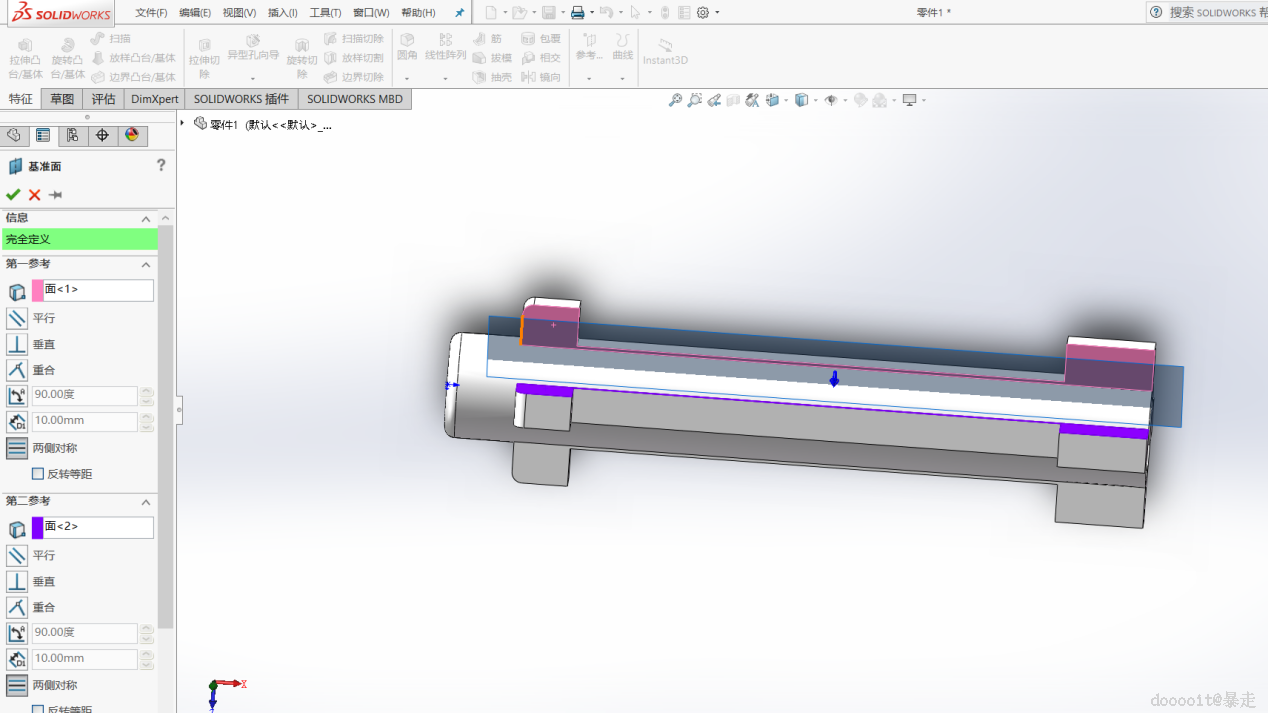Viewport: 1268px width, 713px height.
Task: Expand the 零件1 feature tree node
Action: coord(182,123)
